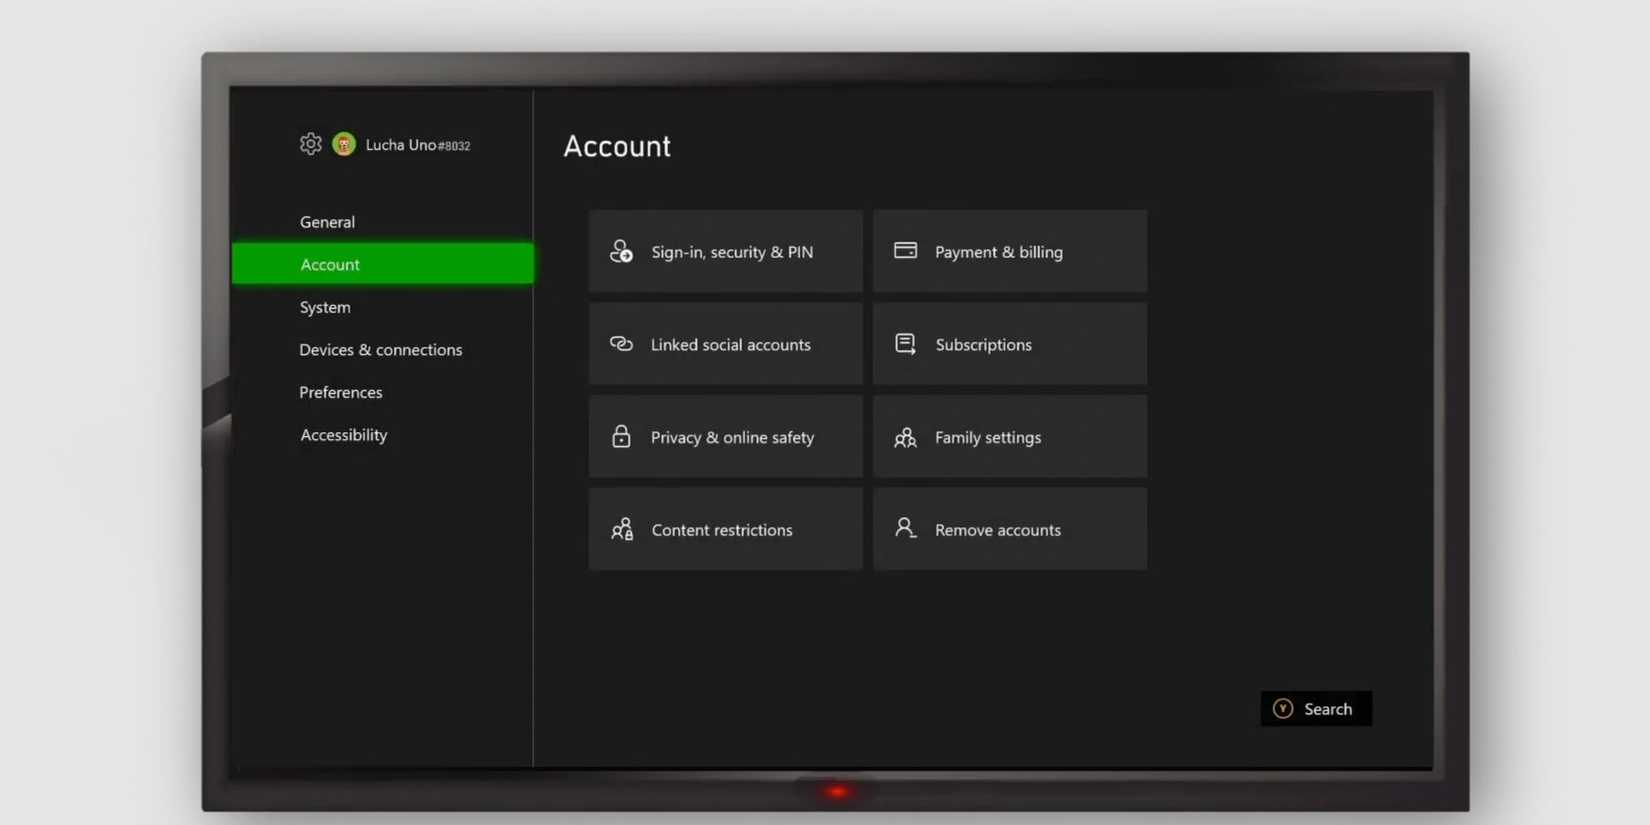Click the Privacy & online safety lock icon
Screen dimensions: 1650x825
click(x=621, y=437)
